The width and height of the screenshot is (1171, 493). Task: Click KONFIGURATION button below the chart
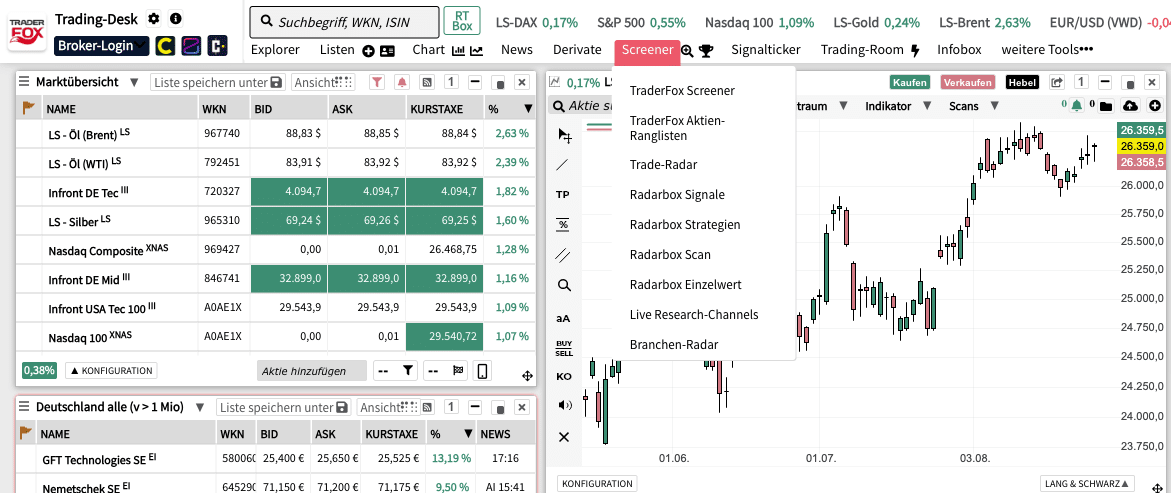point(597,483)
